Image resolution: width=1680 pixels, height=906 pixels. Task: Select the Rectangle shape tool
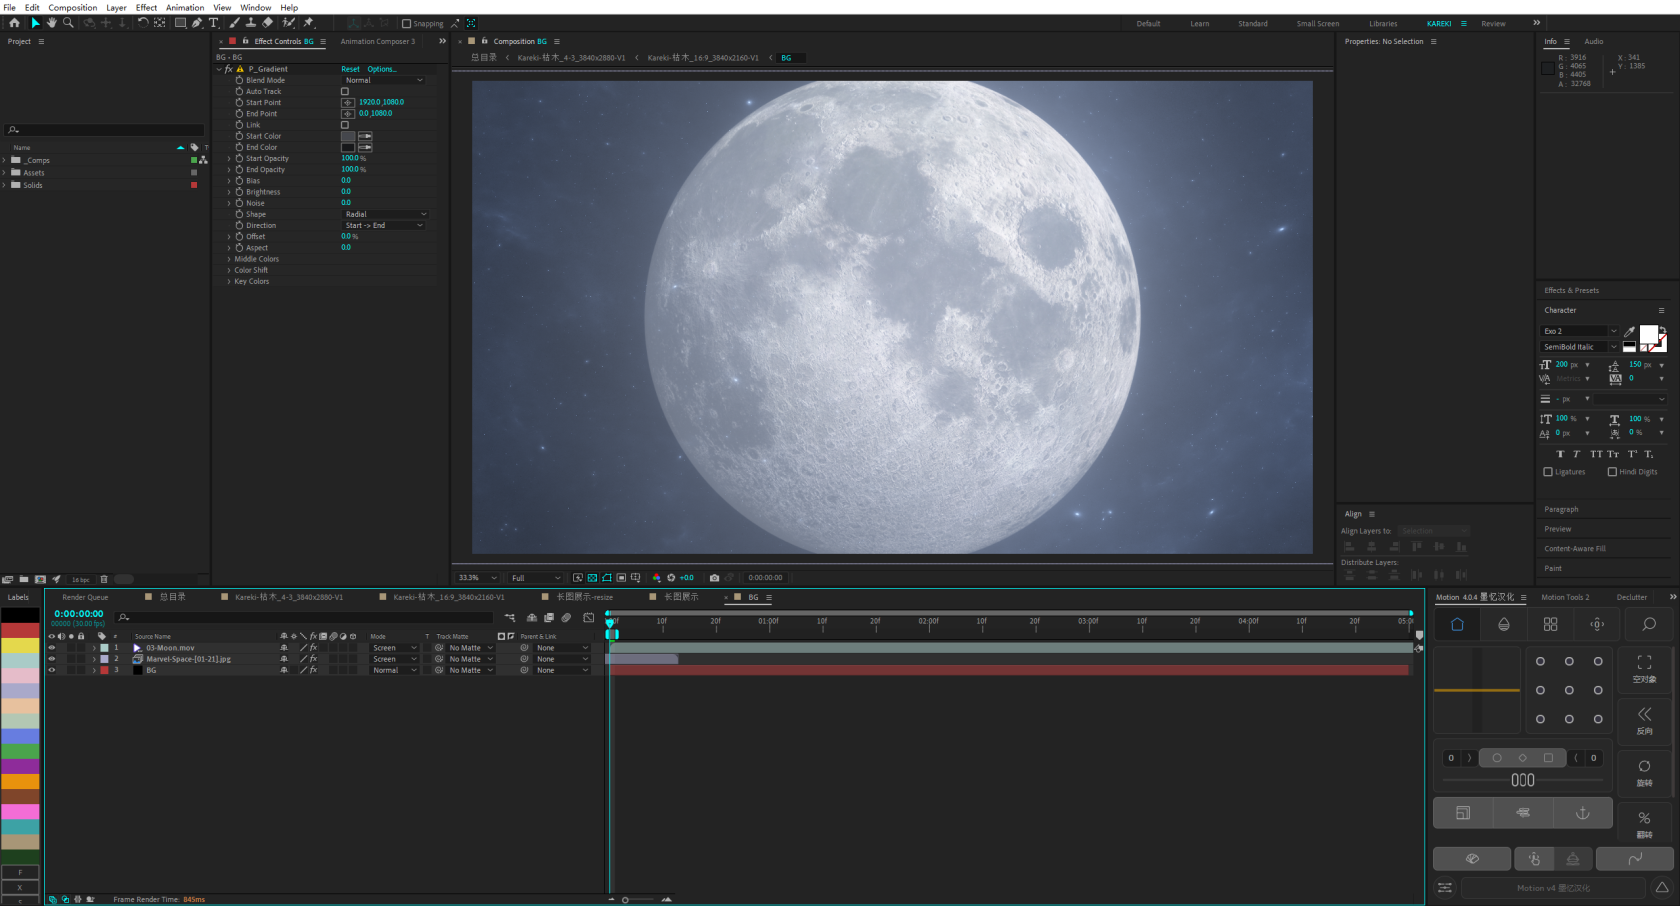click(180, 23)
